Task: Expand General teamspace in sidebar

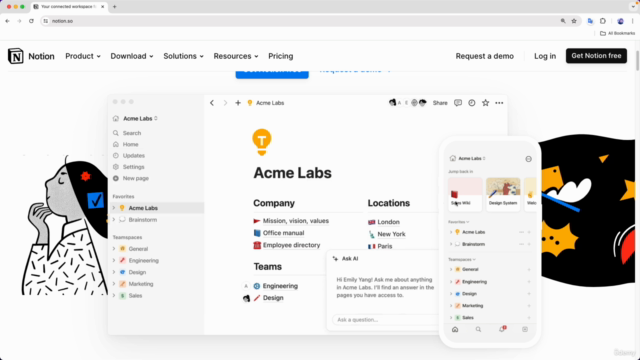Action: click(x=114, y=249)
